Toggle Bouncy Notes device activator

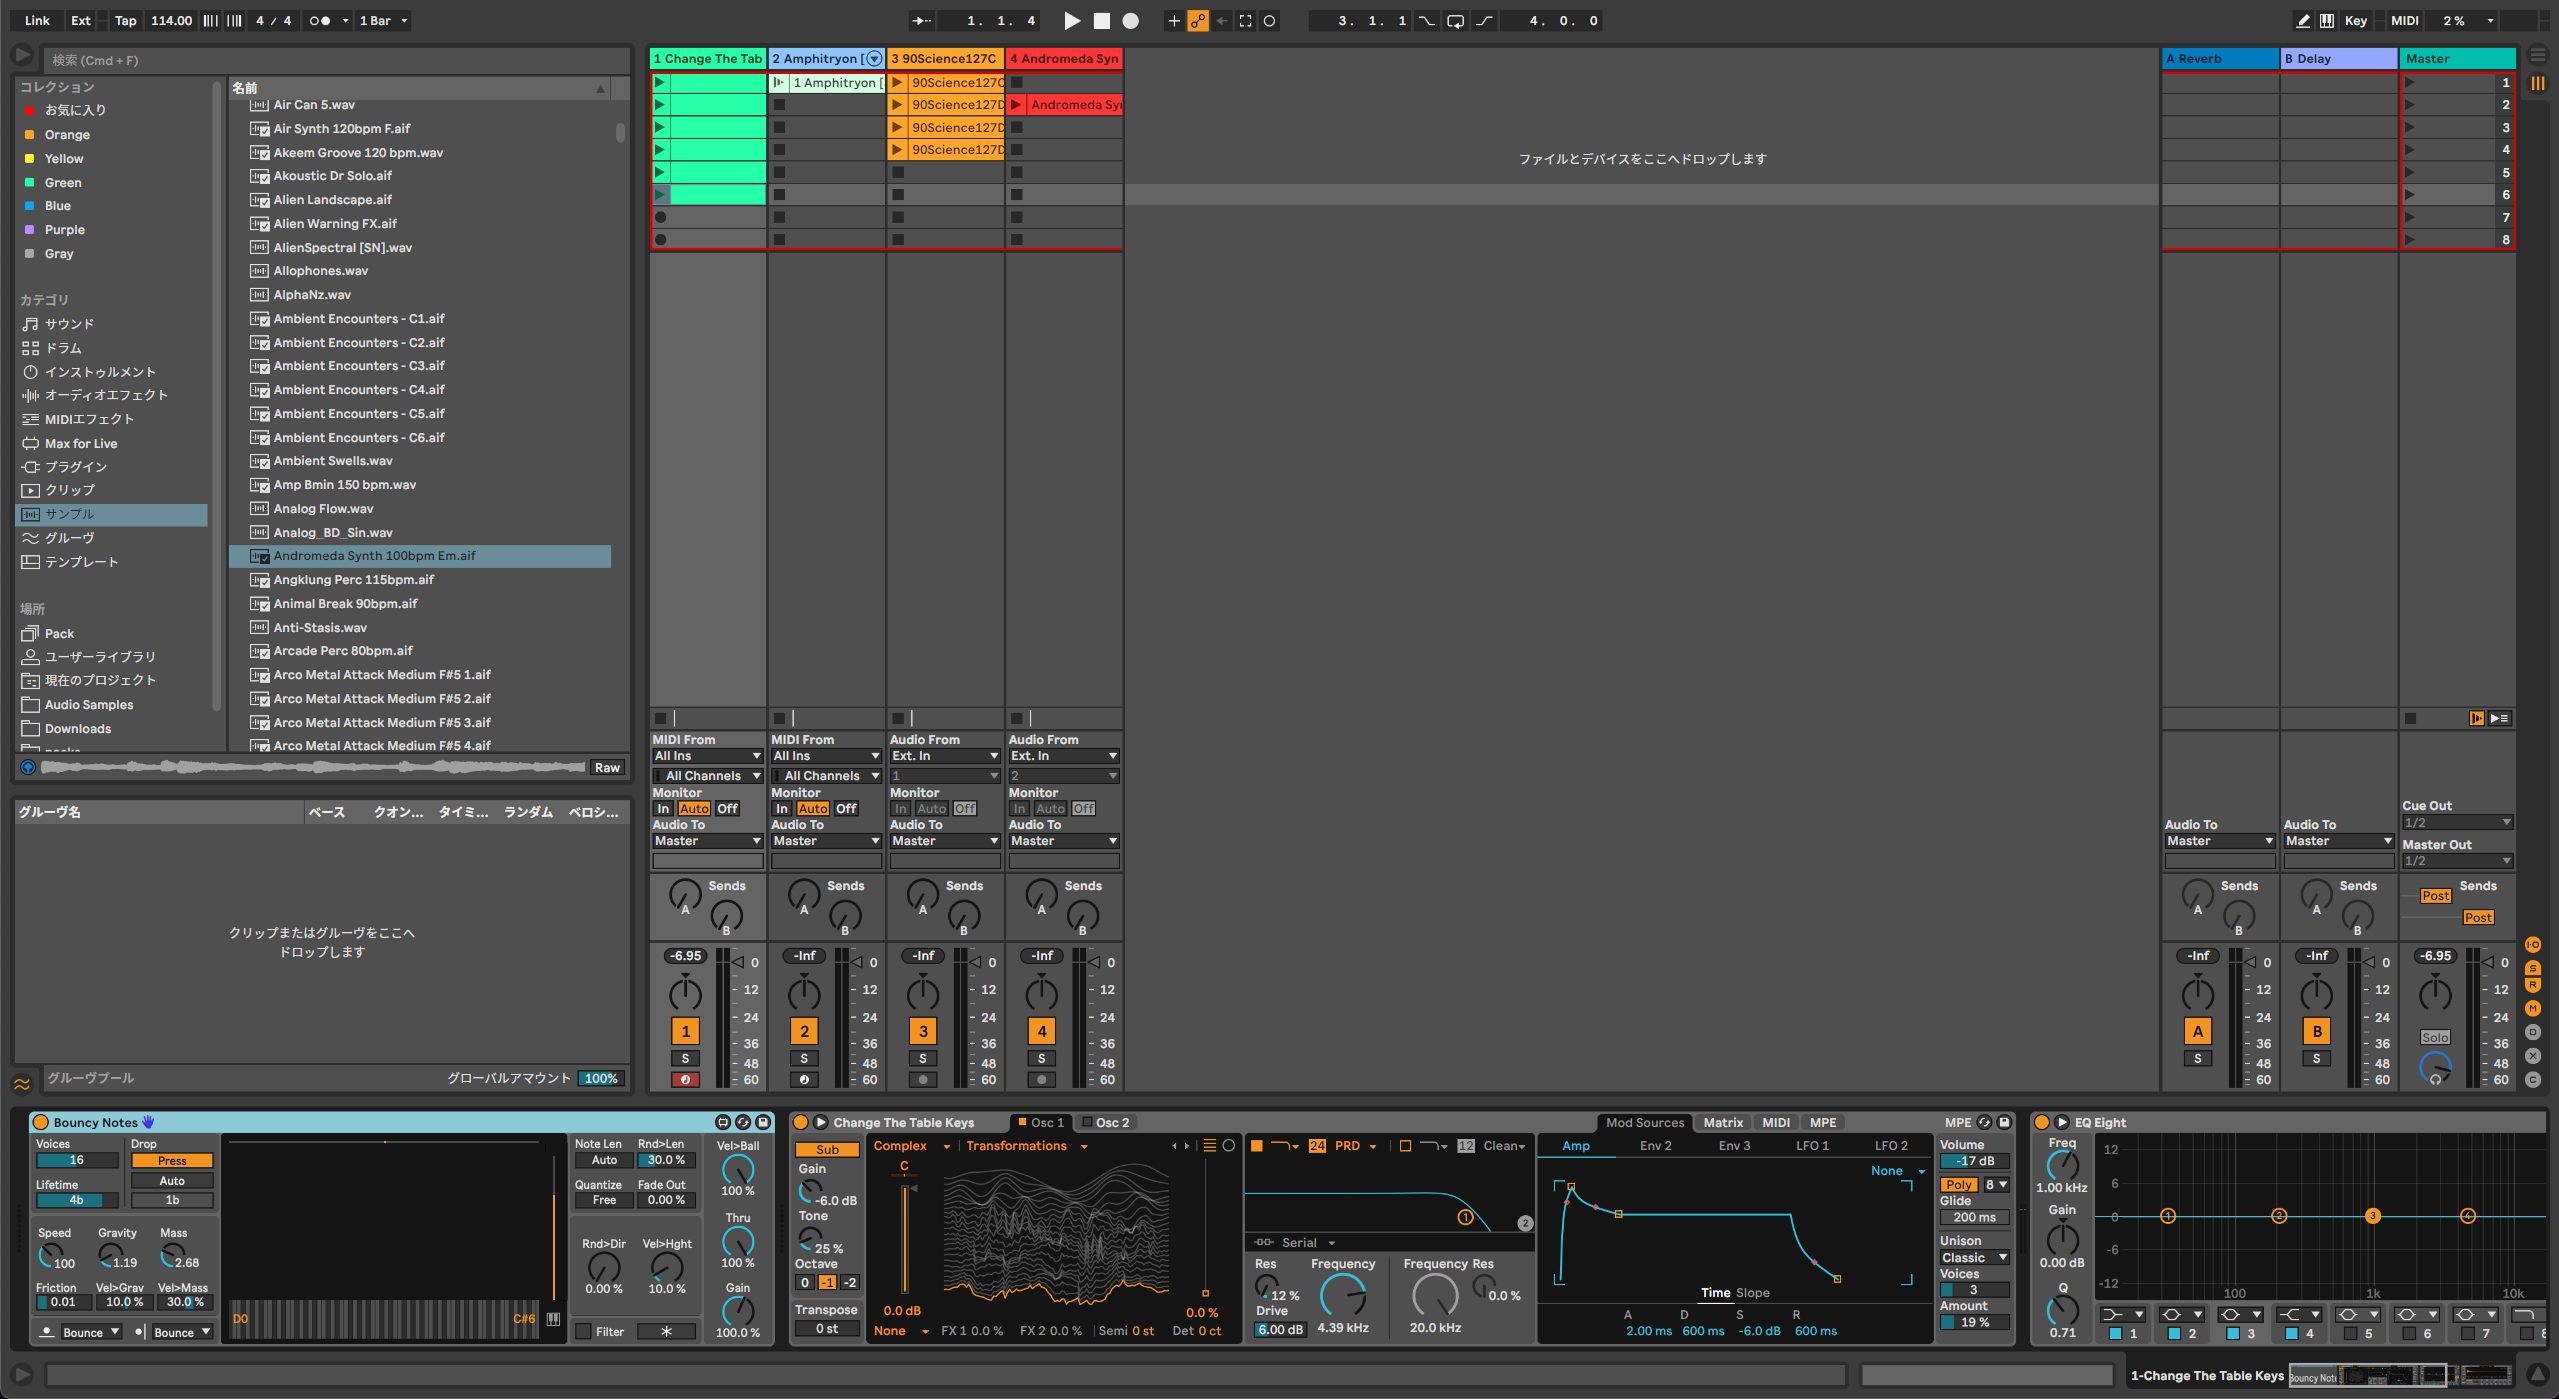[x=40, y=1122]
